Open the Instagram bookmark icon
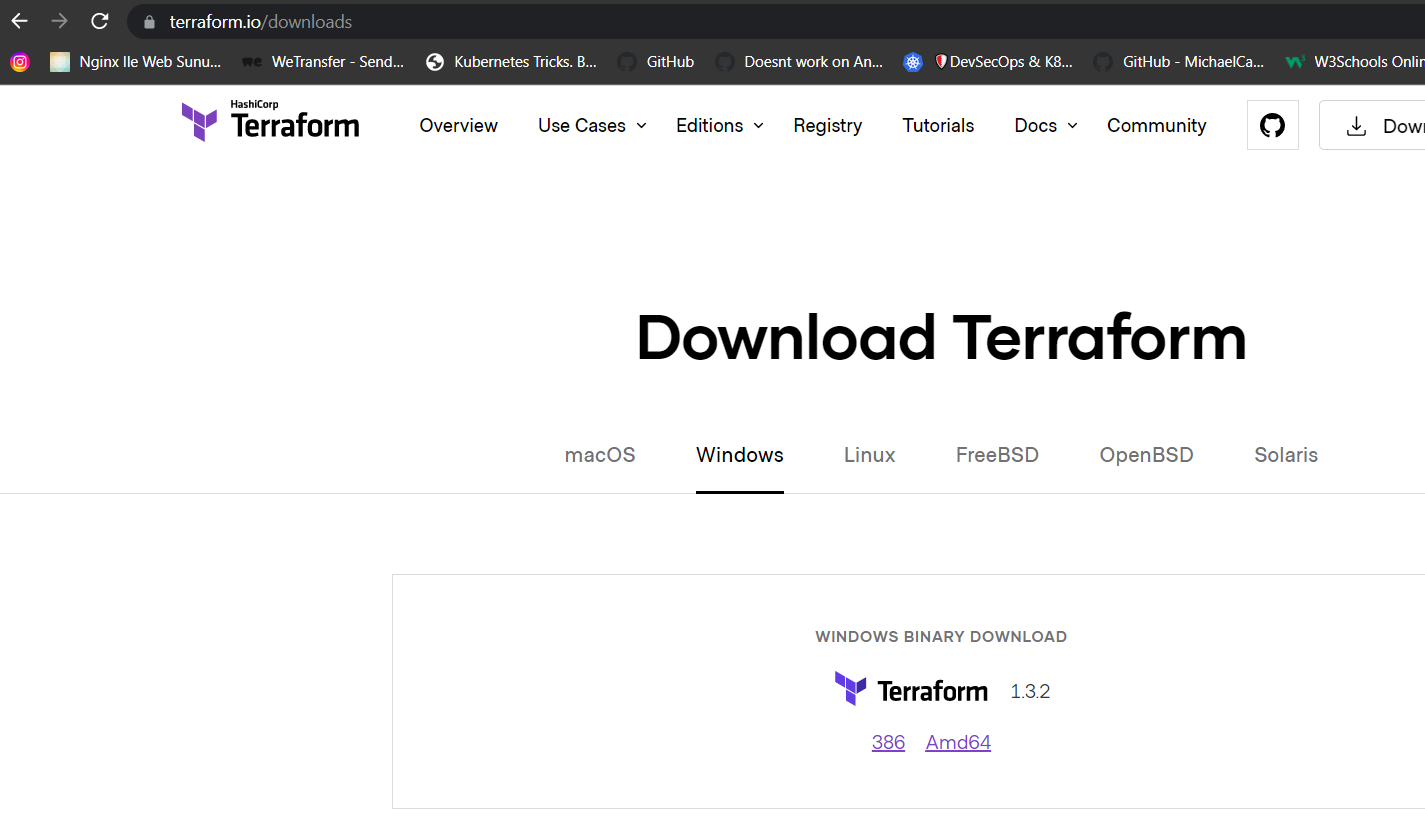 click(x=20, y=62)
